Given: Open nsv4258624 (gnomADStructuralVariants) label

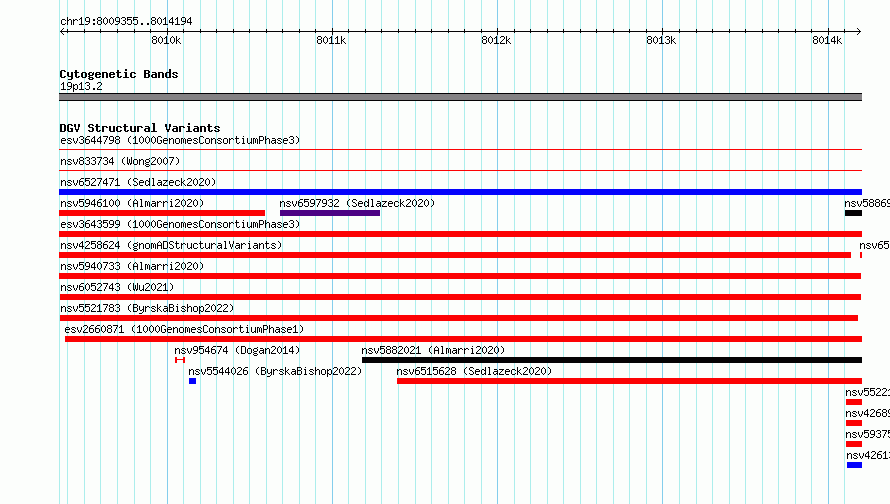Looking at the screenshot, I should (171, 245).
